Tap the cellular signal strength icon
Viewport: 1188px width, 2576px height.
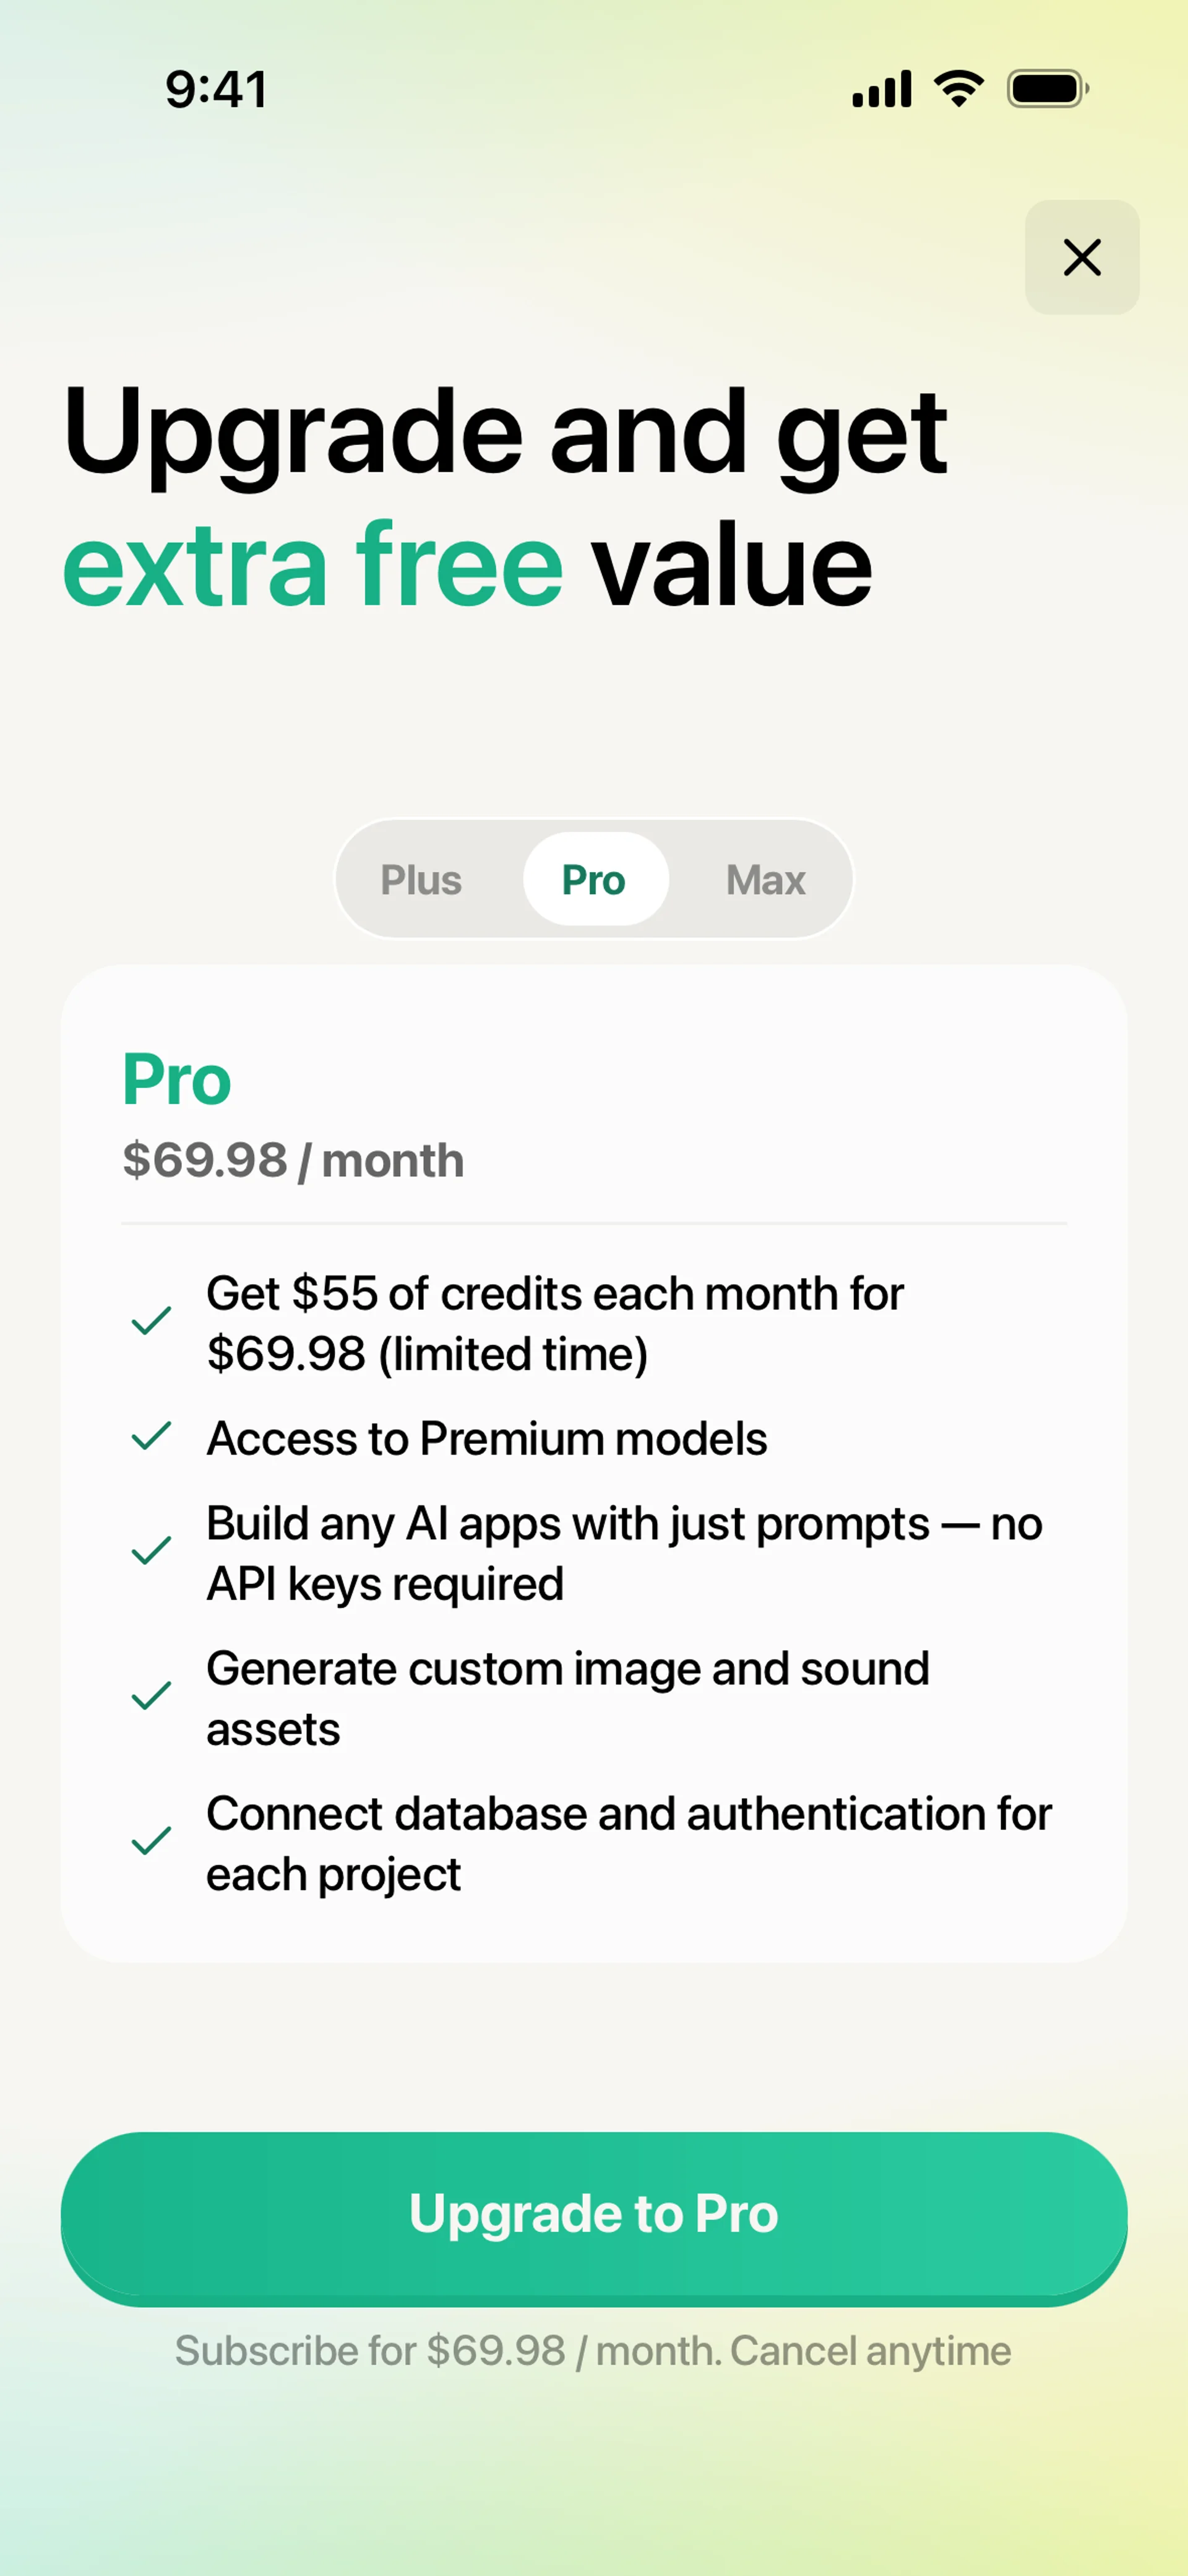coord(881,89)
